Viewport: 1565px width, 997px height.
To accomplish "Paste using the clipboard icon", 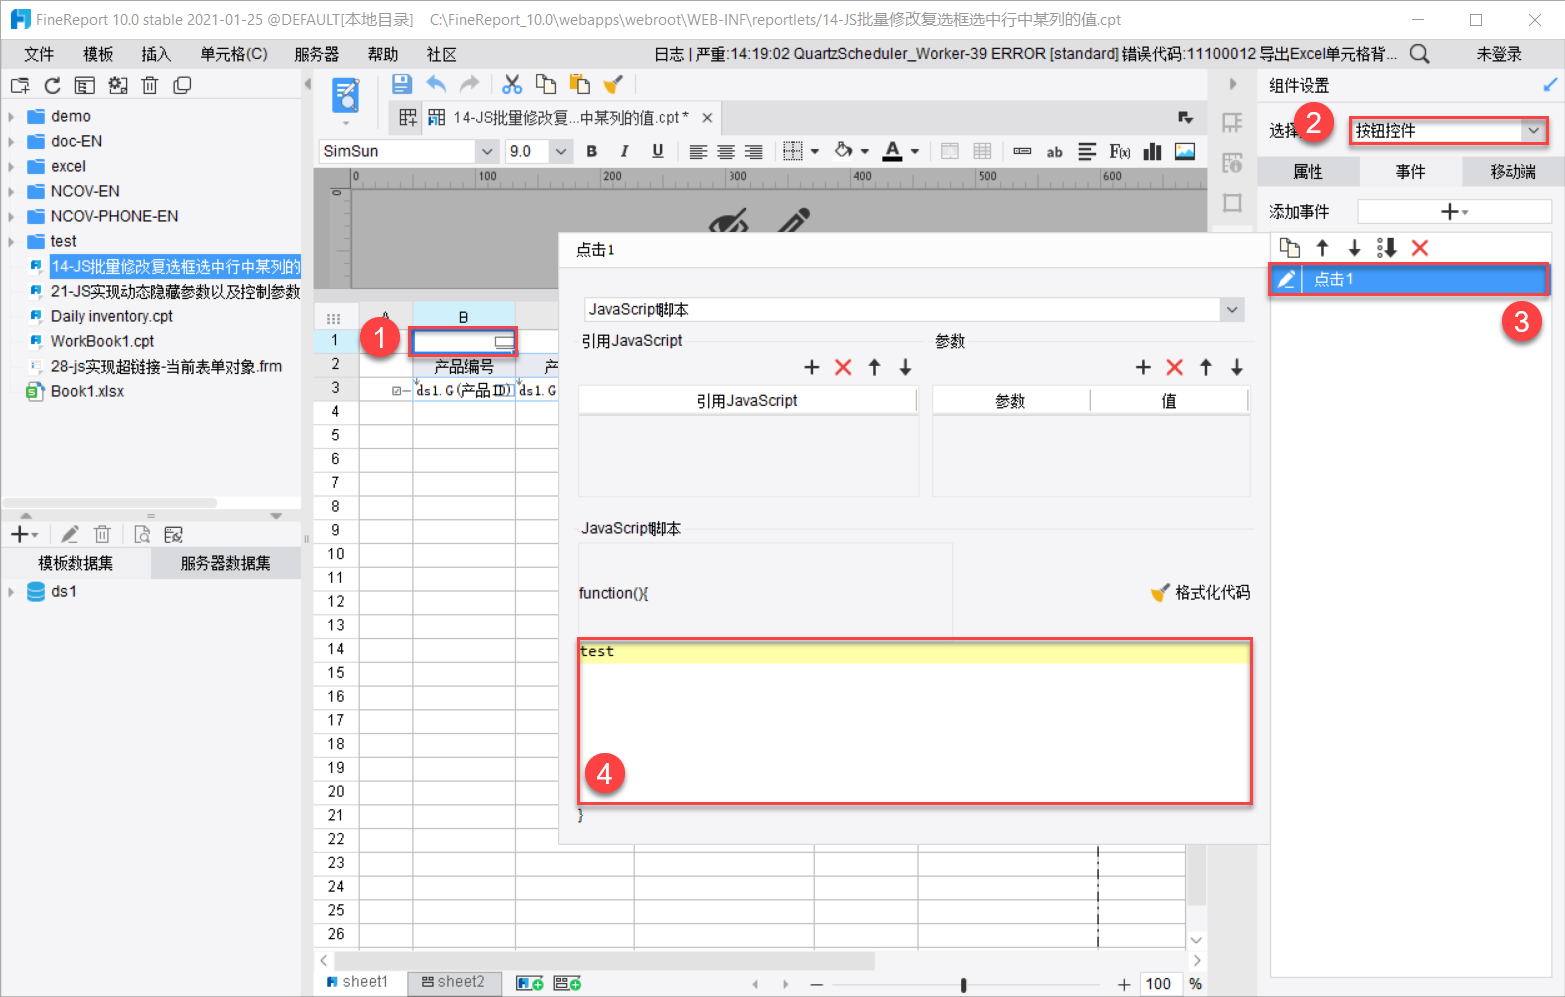I will (579, 85).
